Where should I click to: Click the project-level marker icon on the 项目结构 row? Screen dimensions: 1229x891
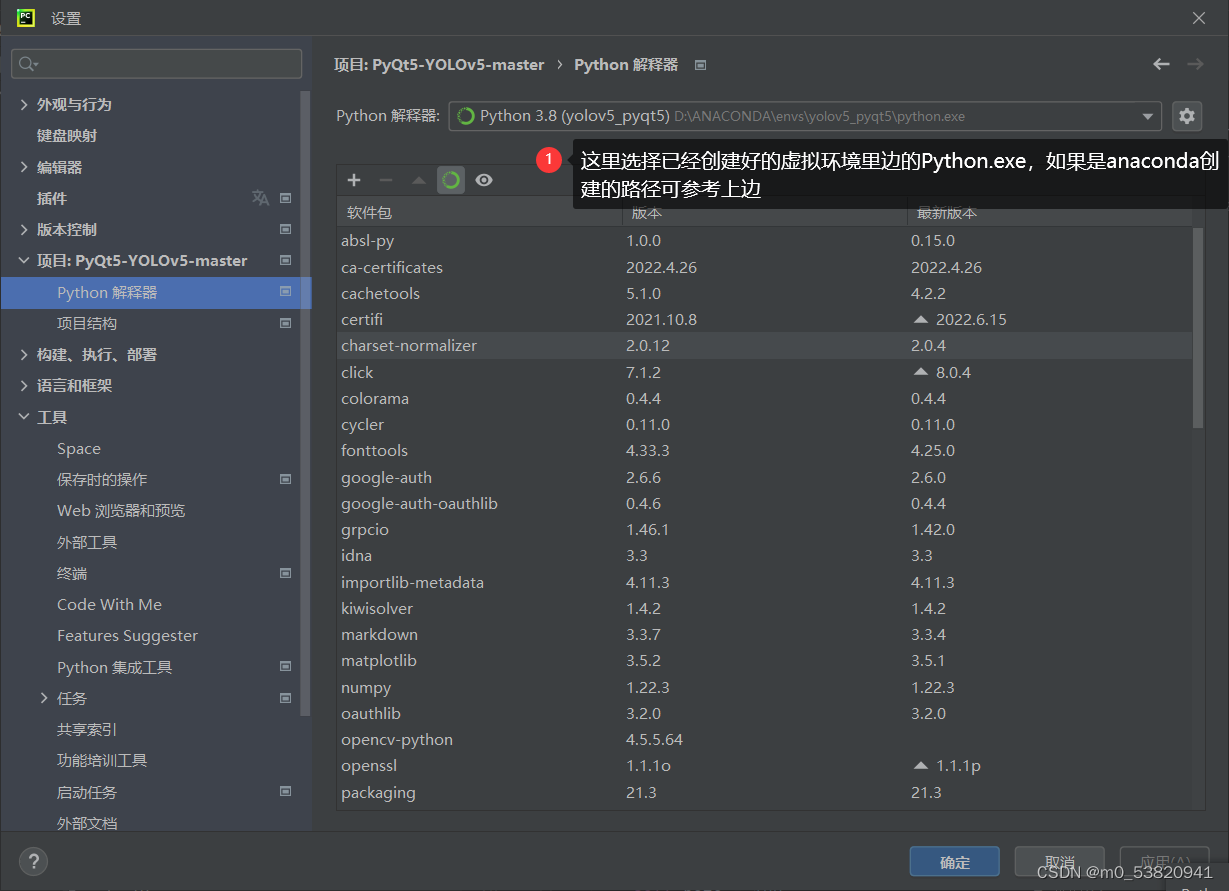[286, 323]
